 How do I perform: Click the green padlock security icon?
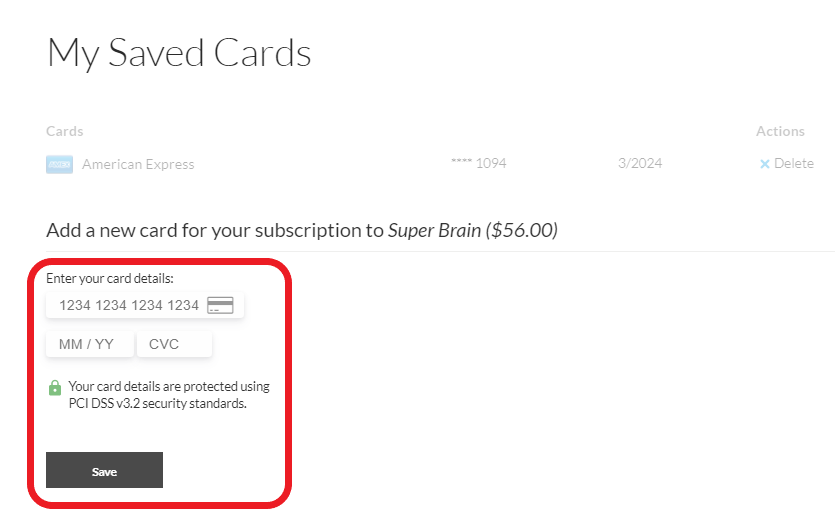tap(55, 388)
